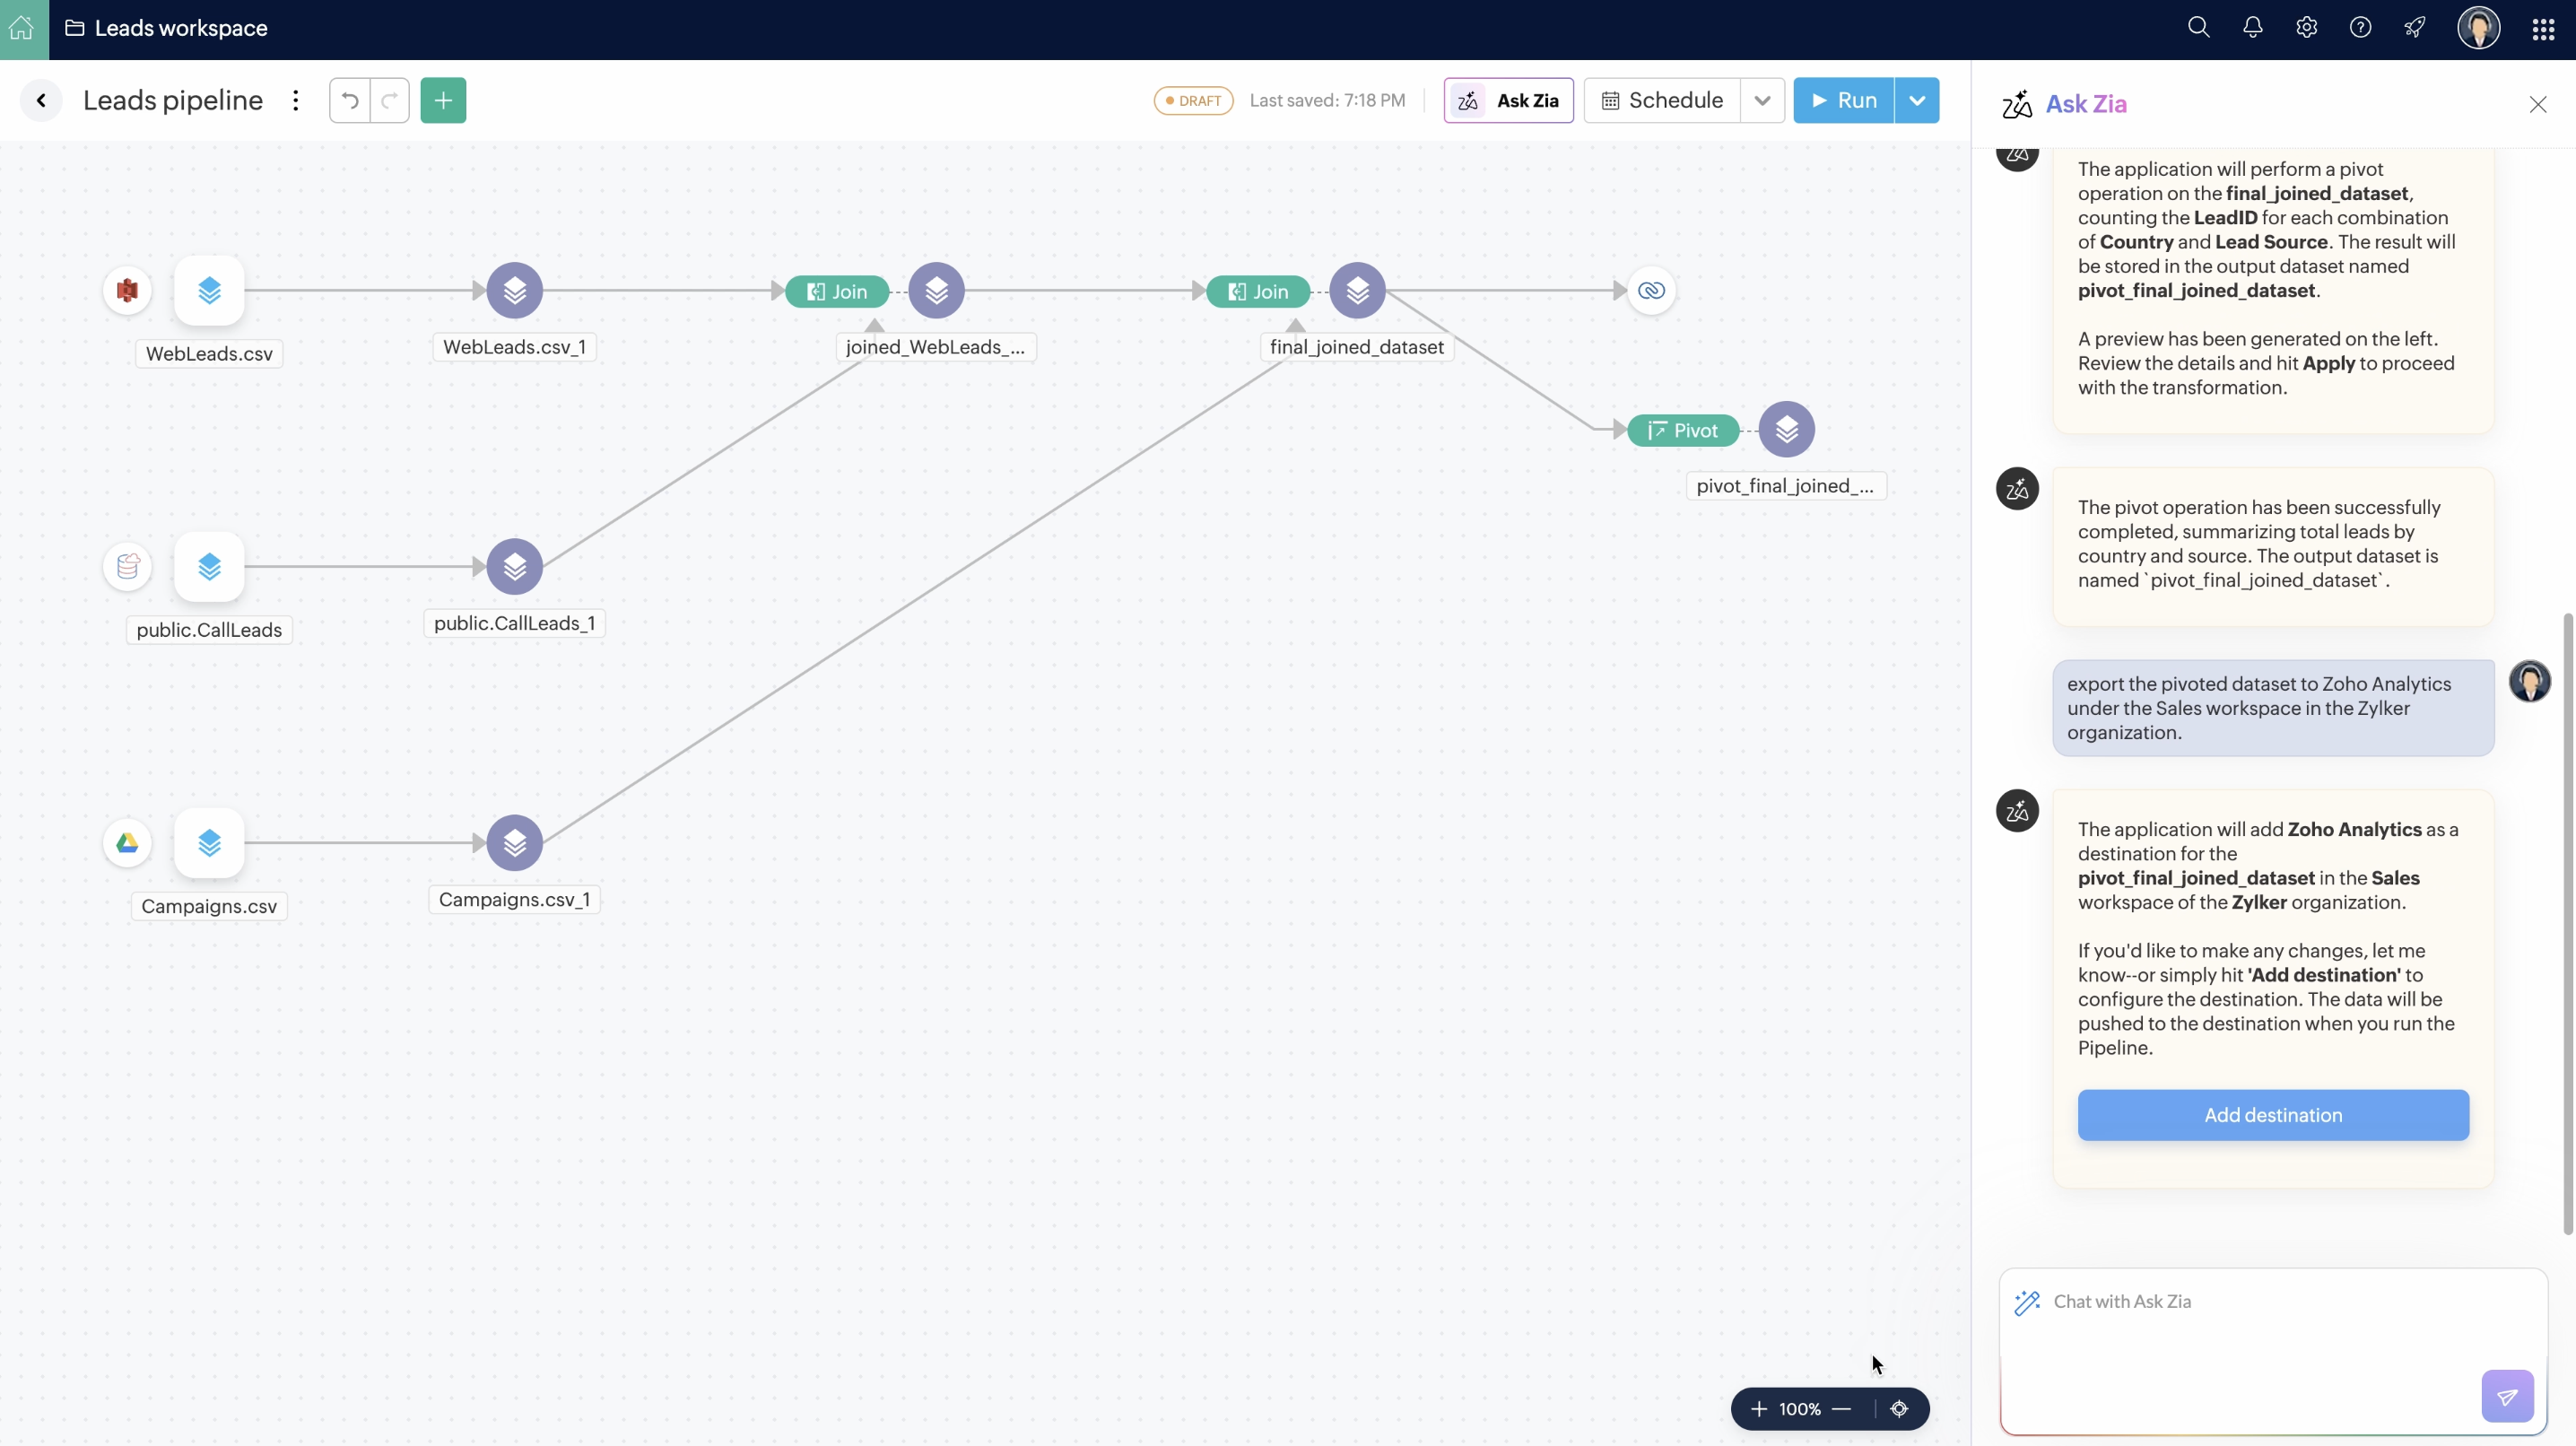The image size is (2576, 1446).
Task: Click the first Join transform node
Action: 837,291
